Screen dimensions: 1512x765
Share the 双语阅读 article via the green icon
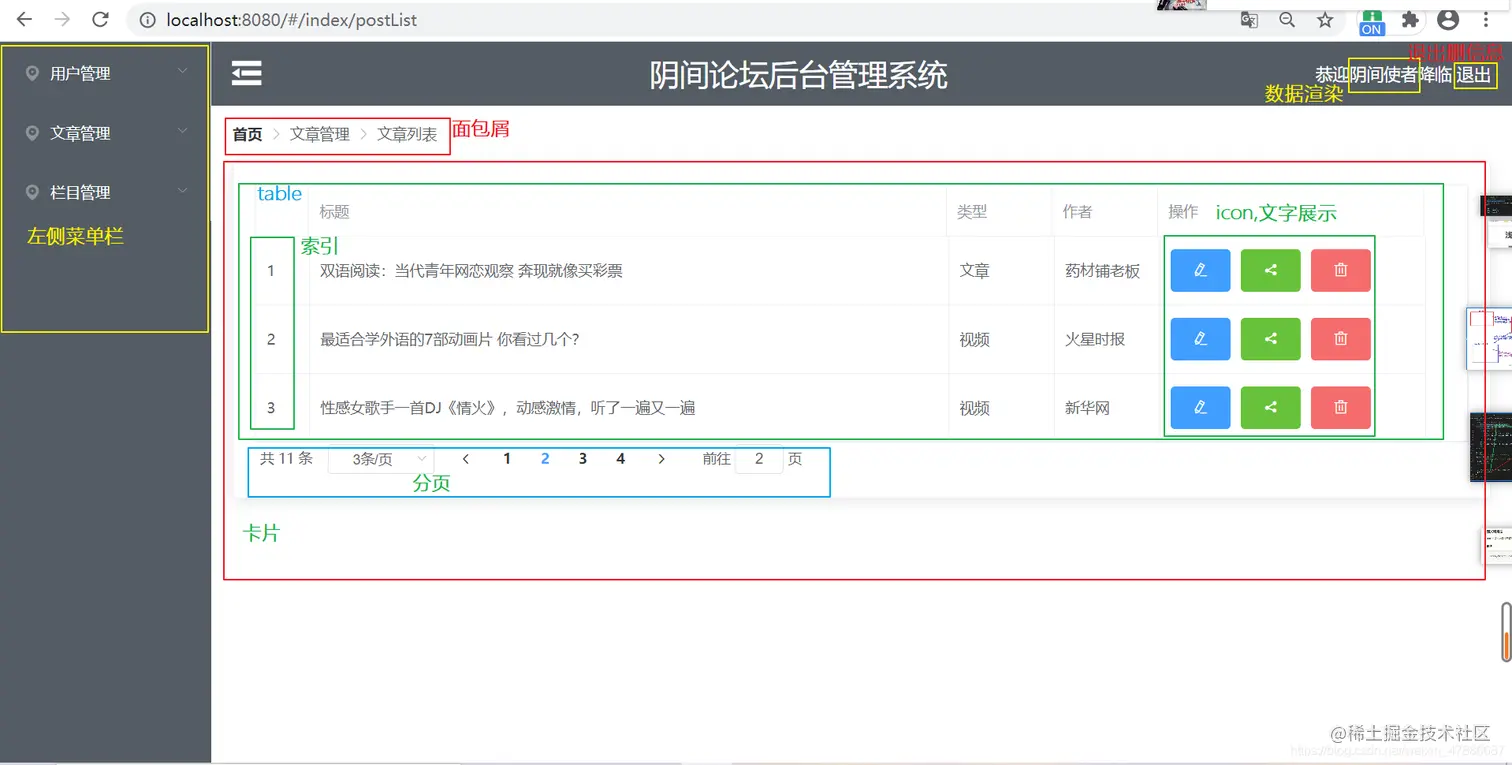[1270, 270]
